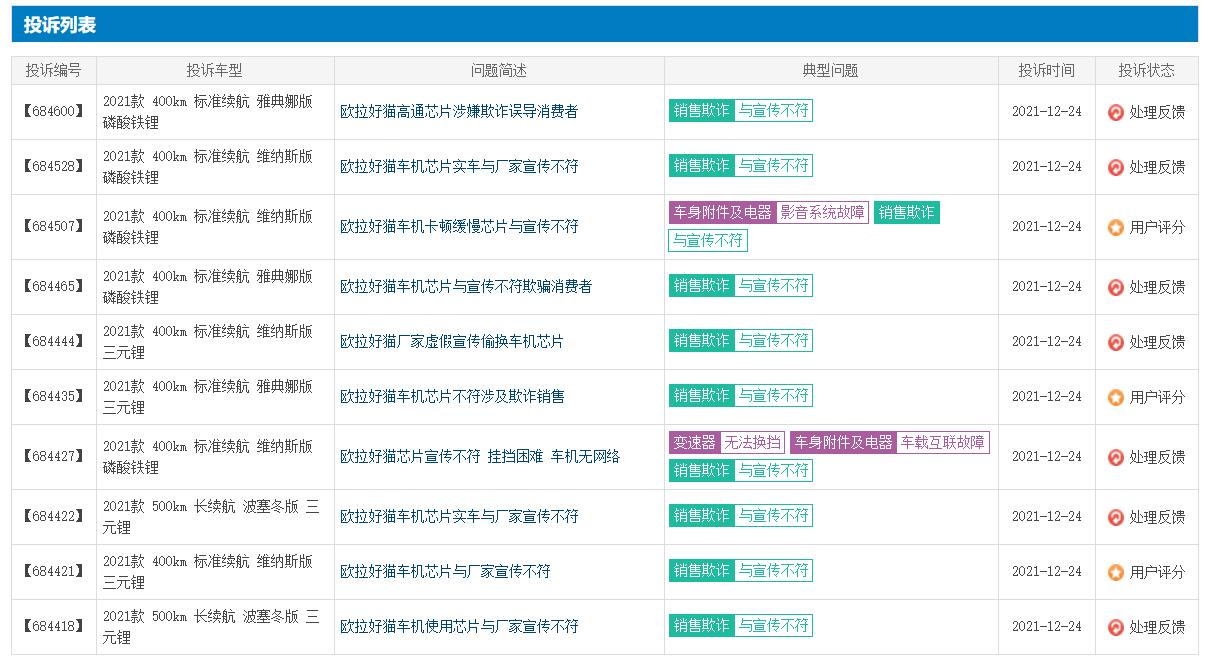Click complaint number 【684465】

(54, 287)
